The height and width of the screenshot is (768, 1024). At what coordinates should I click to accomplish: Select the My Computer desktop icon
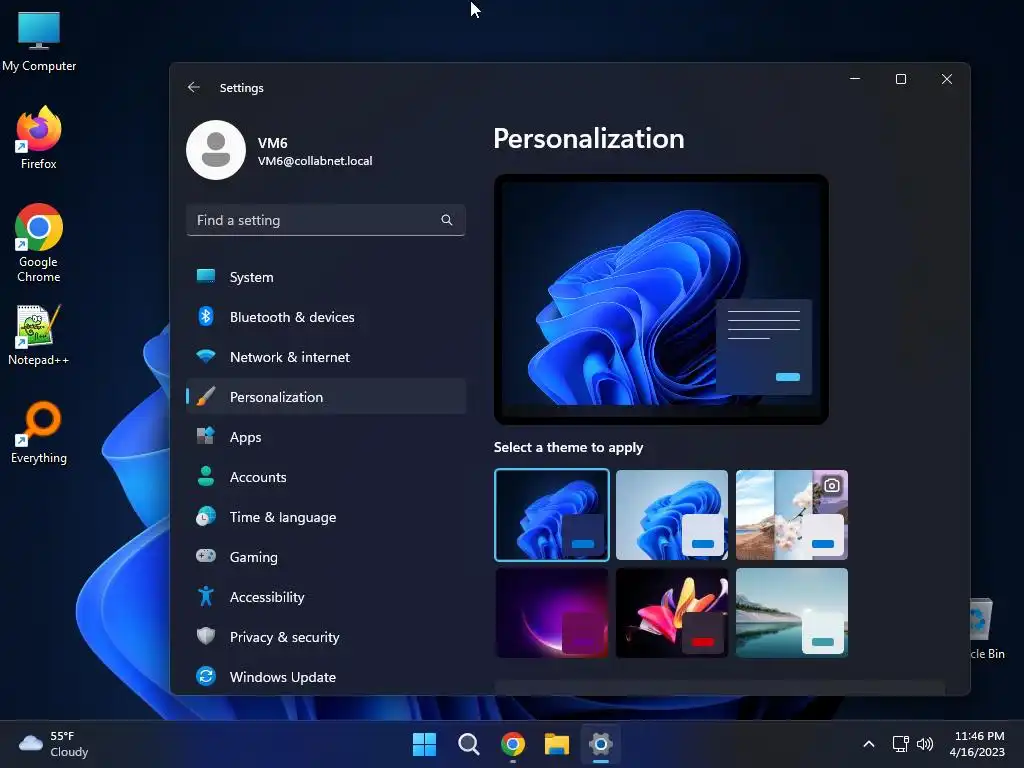39,40
